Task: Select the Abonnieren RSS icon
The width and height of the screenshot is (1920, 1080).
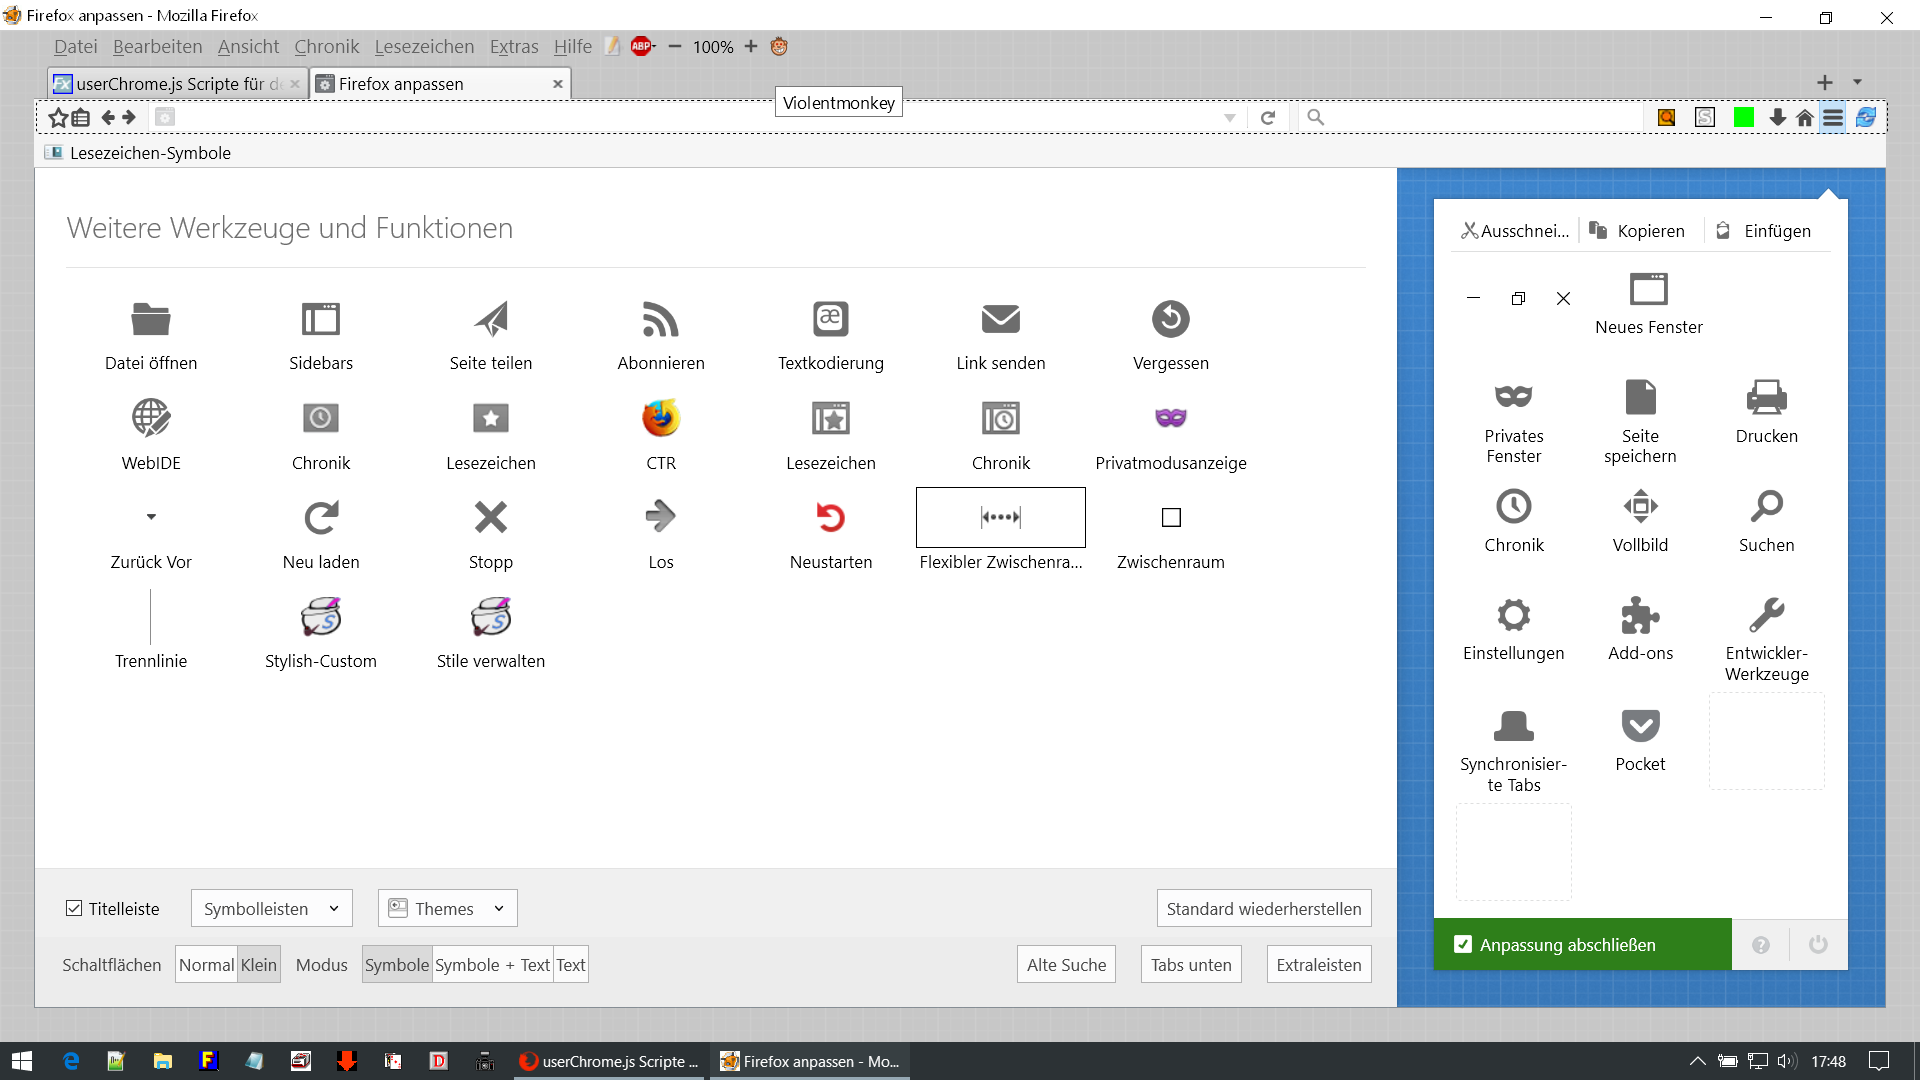Action: coord(660,320)
